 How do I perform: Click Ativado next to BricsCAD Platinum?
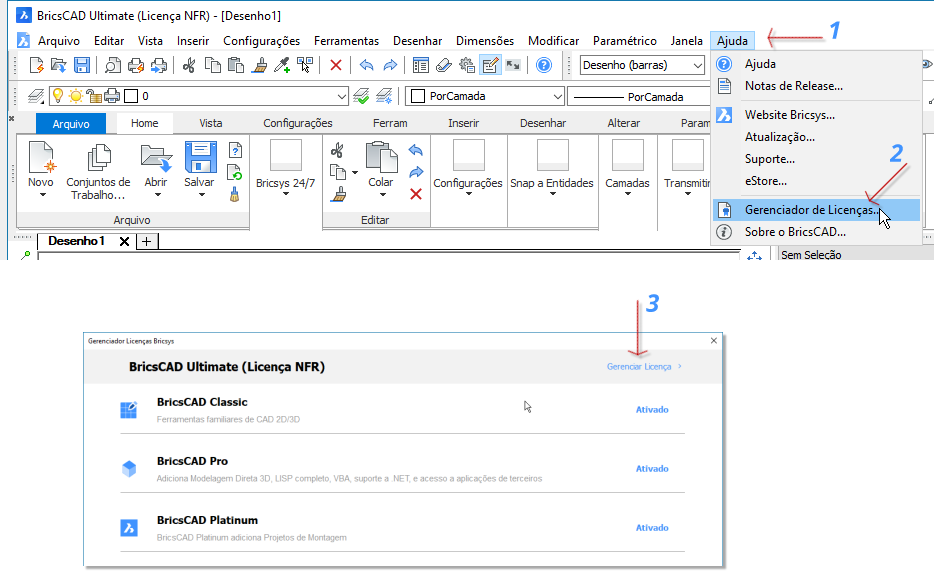click(x=652, y=528)
